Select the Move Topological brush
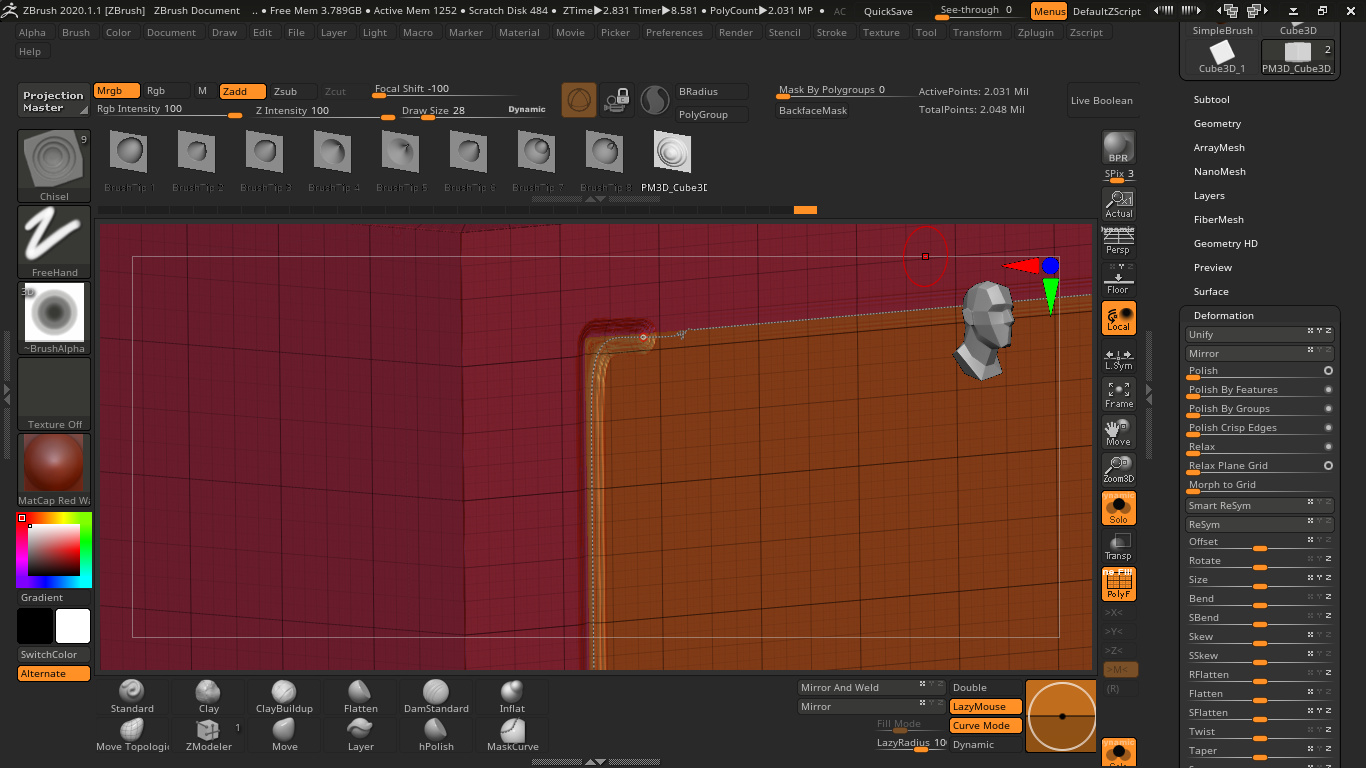Viewport: 1366px width, 768px height. pos(132,735)
